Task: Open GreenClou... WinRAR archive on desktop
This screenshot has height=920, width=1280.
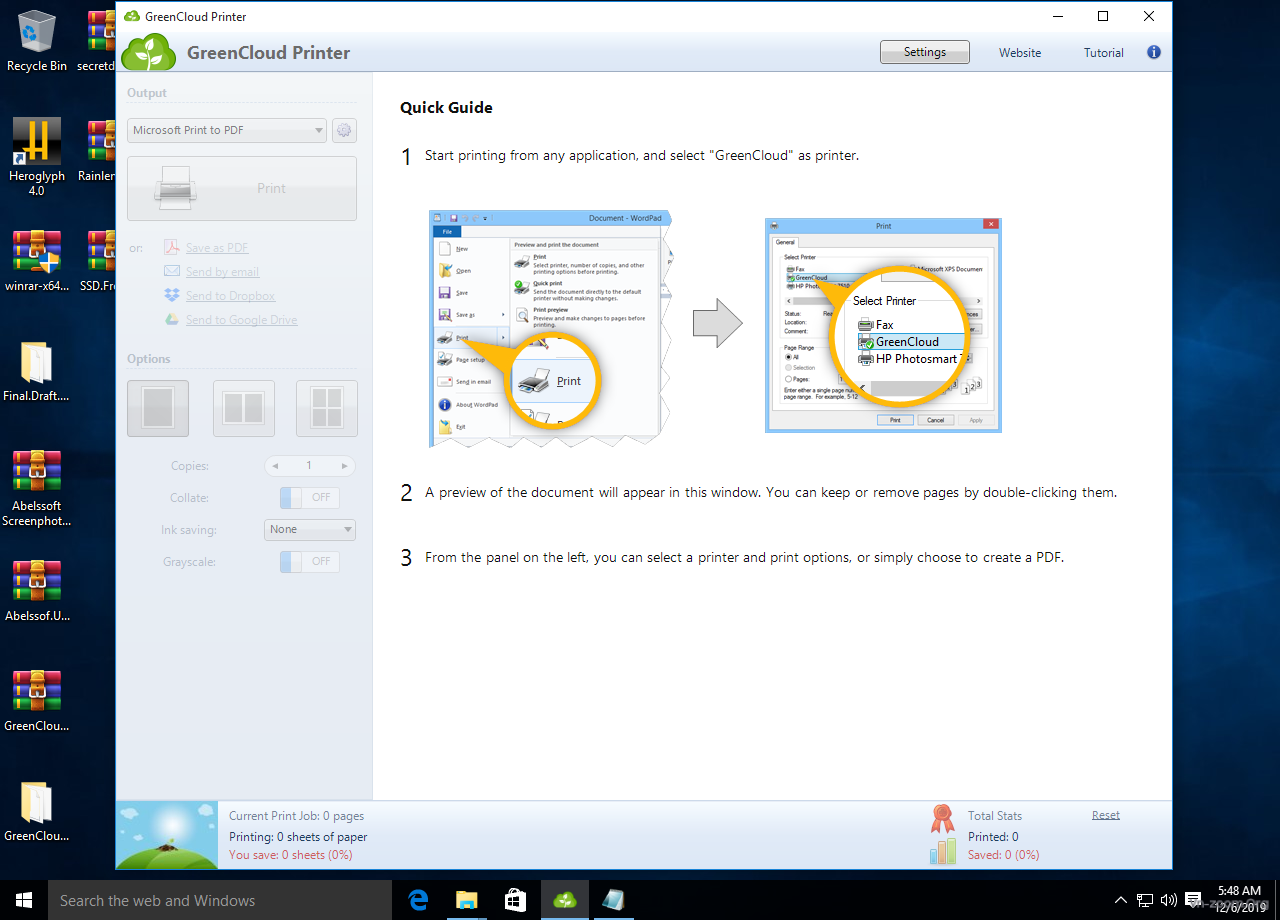Action: click(37, 702)
